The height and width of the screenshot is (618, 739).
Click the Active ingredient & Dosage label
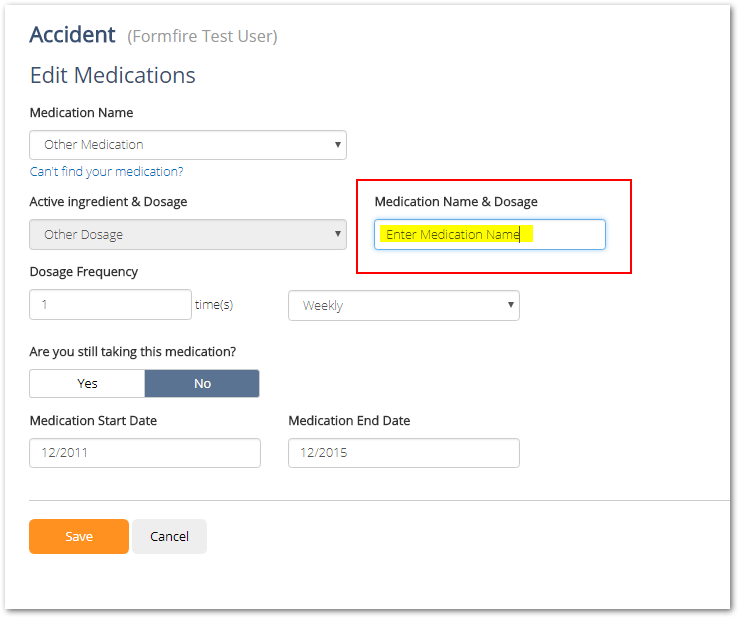[108, 202]
